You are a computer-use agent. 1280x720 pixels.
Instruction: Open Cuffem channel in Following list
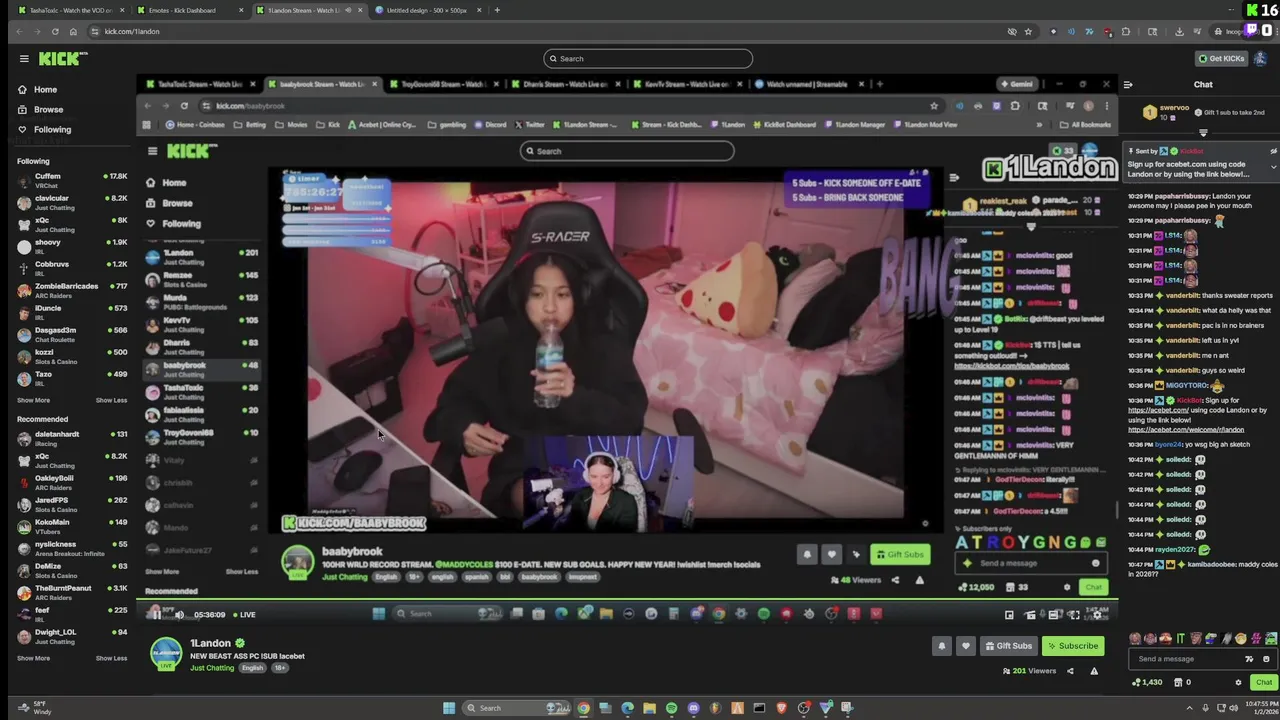click(x=72, y=180)
